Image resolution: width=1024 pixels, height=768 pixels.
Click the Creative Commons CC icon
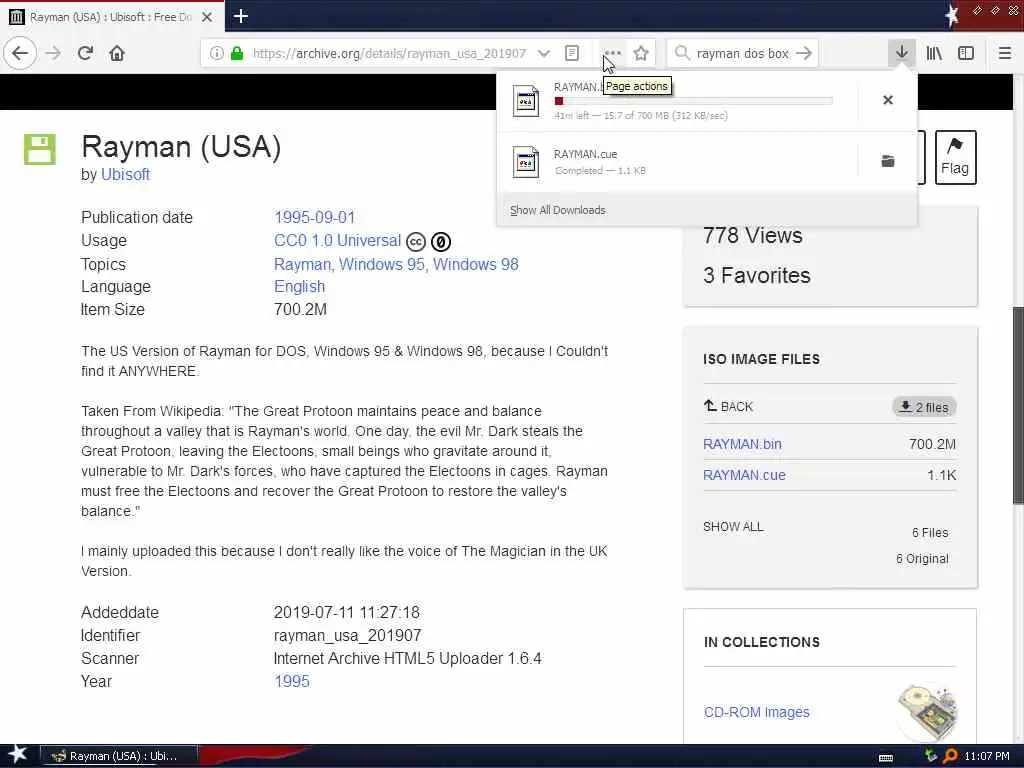[x=416, y=242]
